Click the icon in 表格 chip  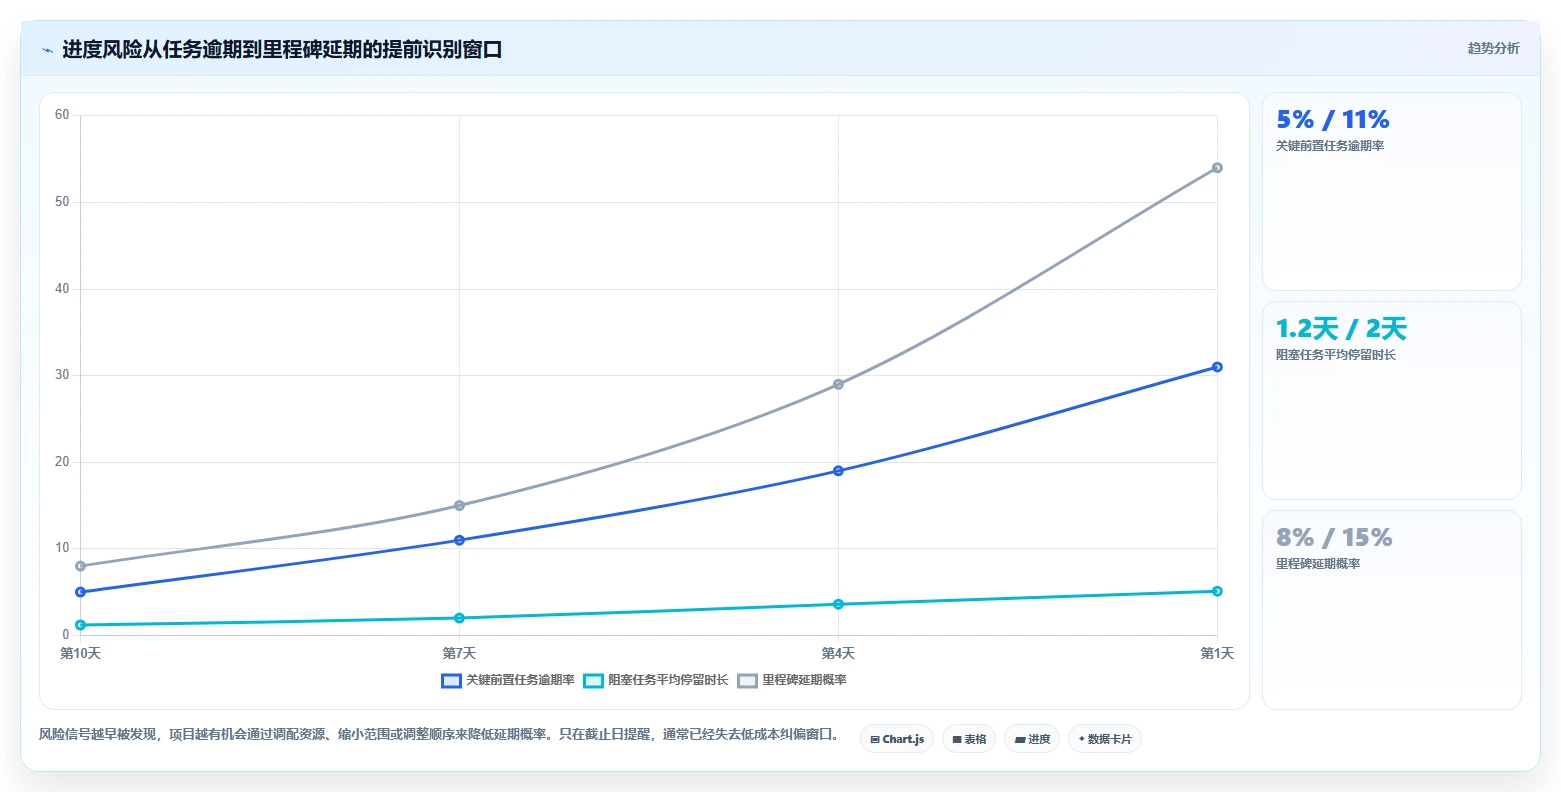tap(957, 740)
